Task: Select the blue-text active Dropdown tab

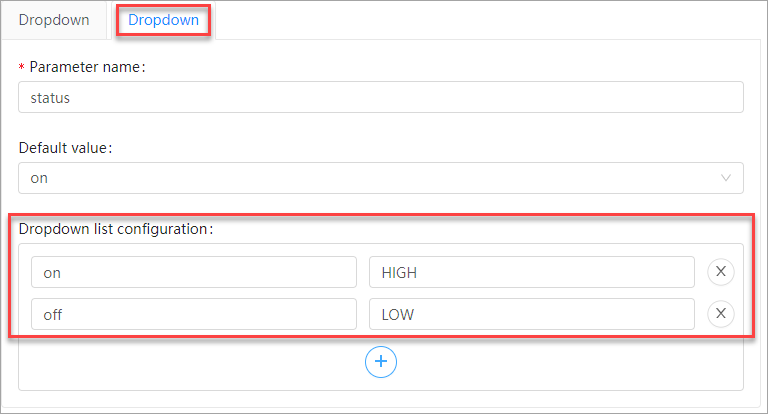Action: (163, 20)
